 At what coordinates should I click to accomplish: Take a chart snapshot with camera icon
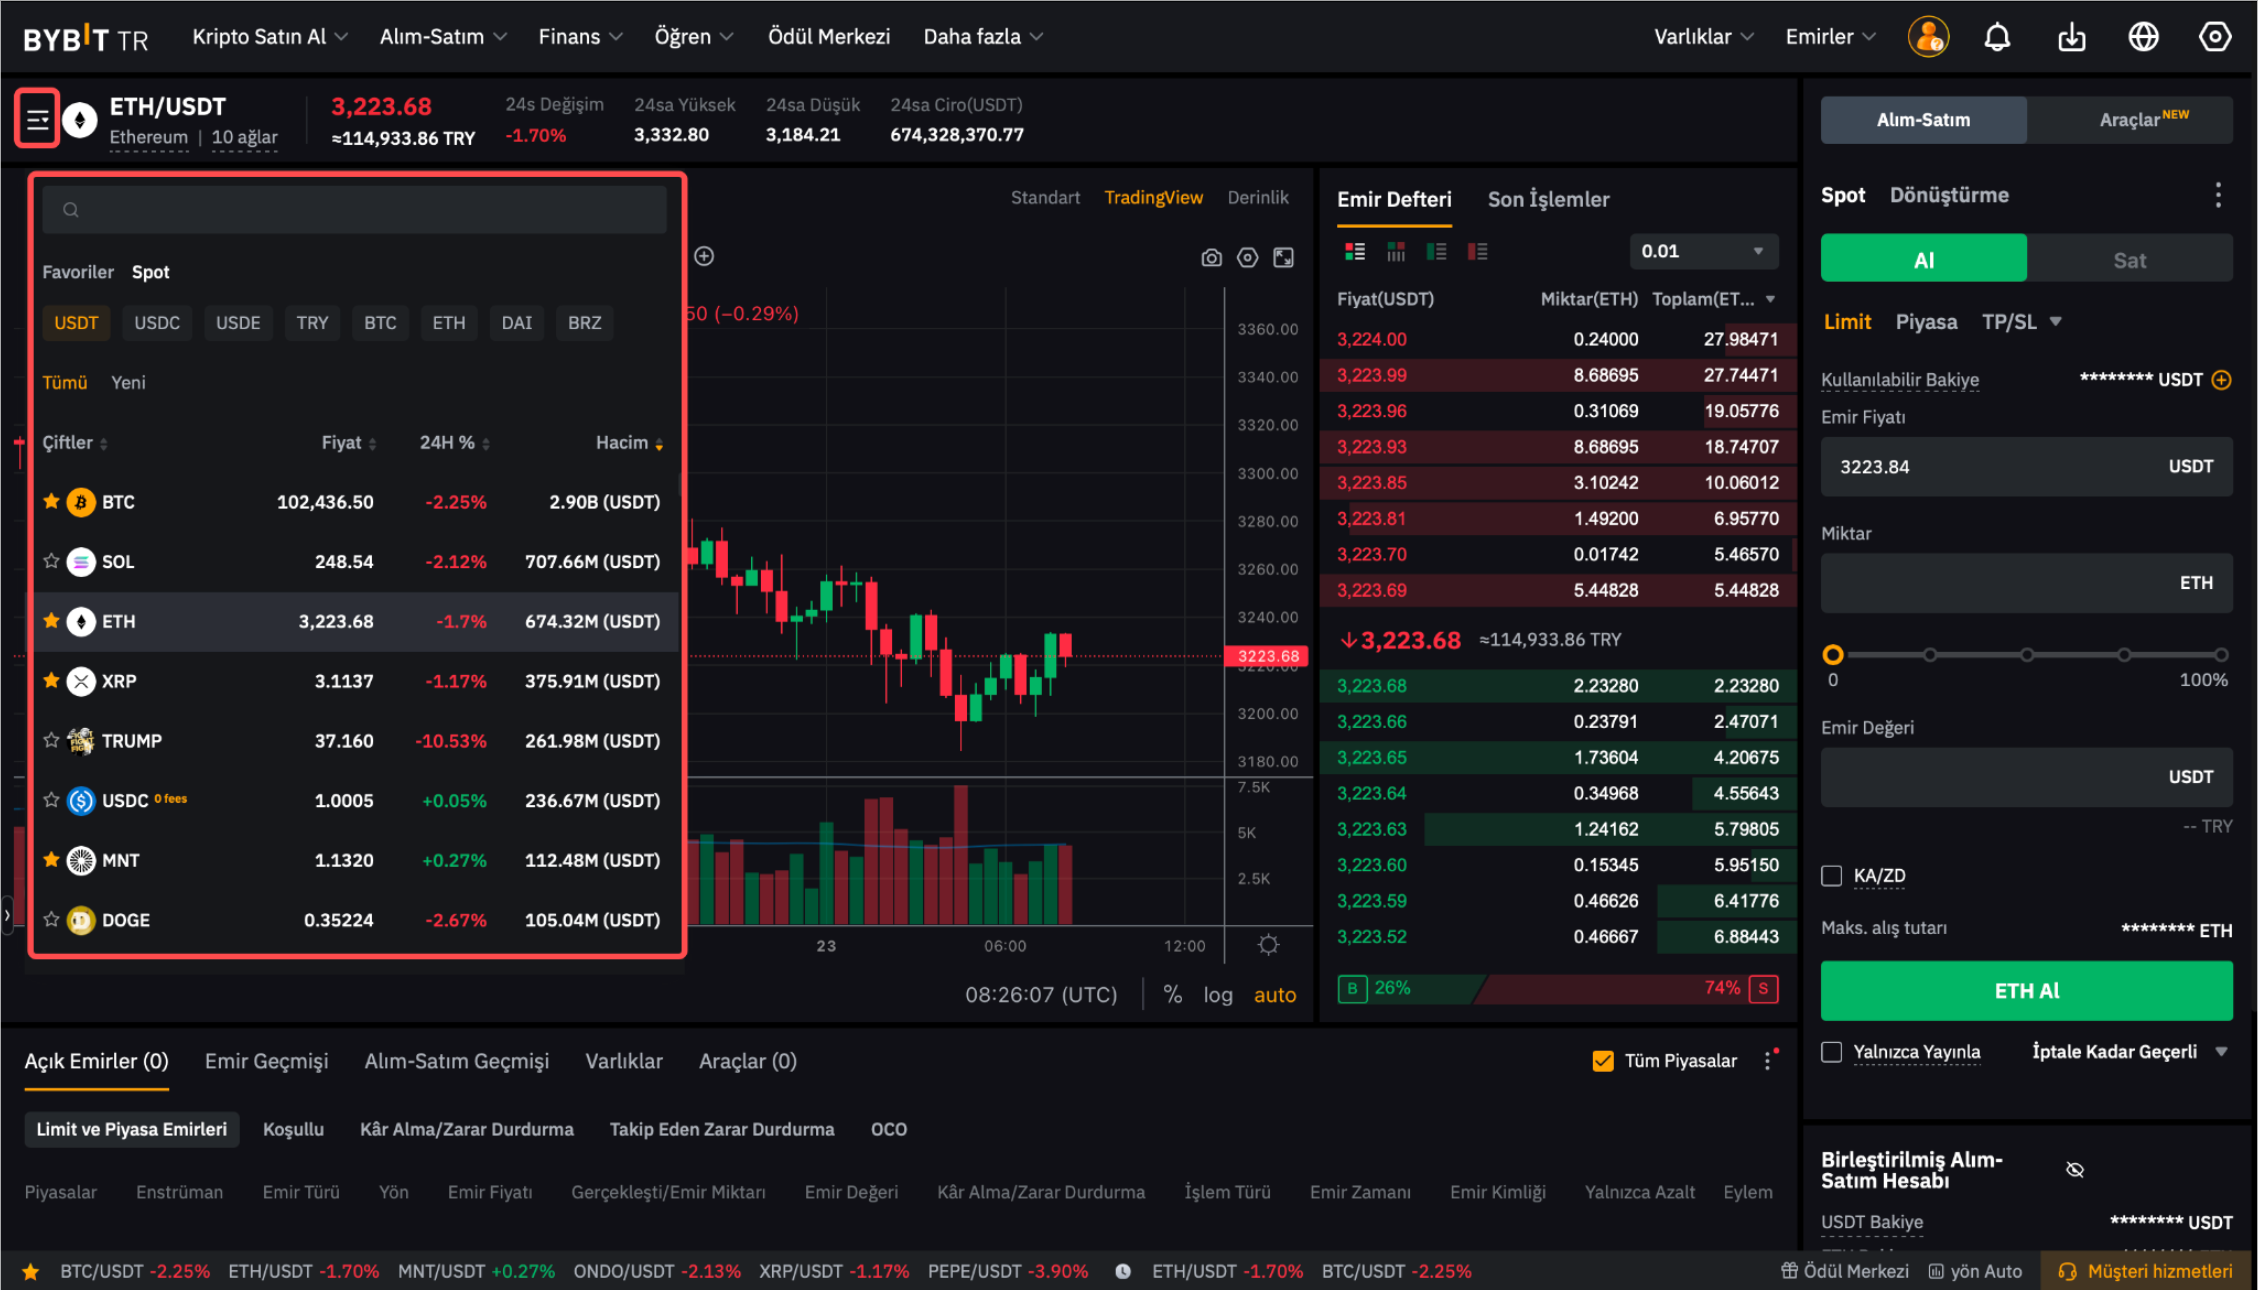click(1211, 258)
